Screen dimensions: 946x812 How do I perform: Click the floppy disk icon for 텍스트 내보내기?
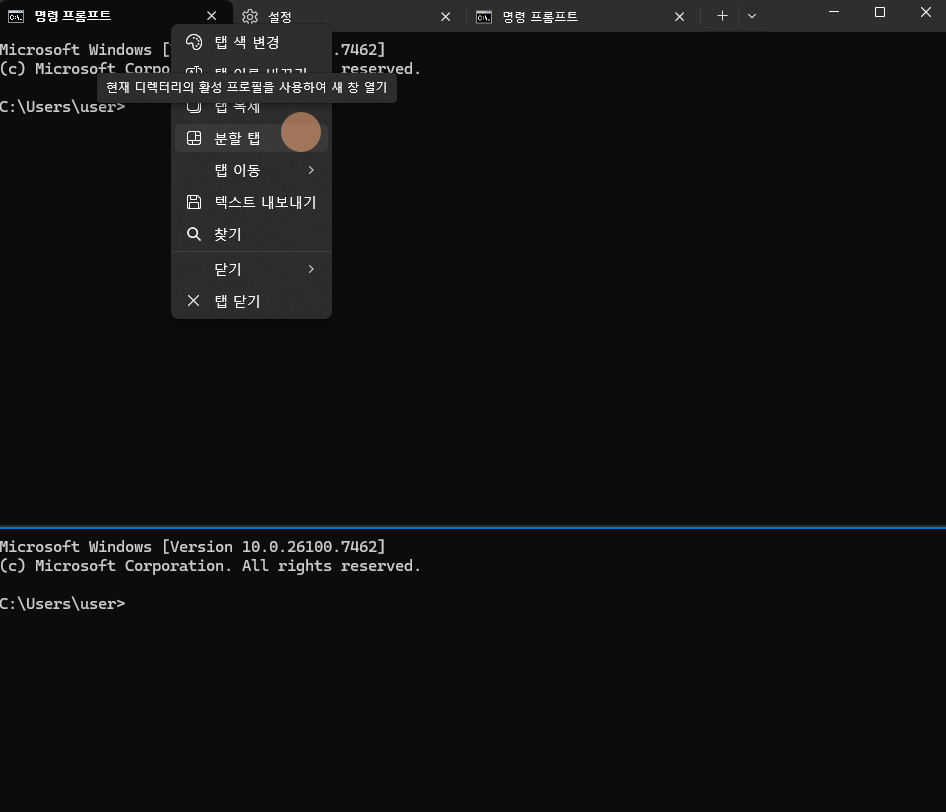pos(194,202)
